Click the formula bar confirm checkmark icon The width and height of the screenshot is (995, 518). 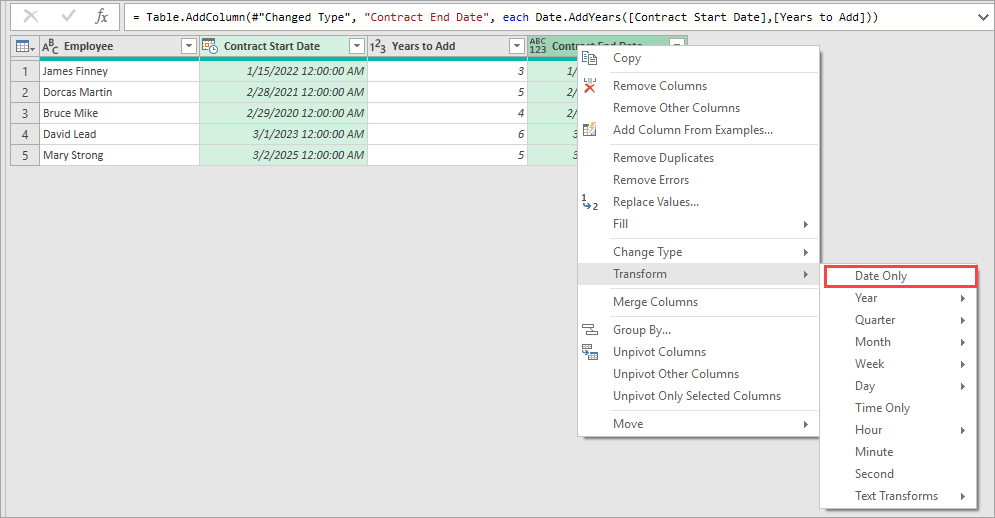(67, 17)
